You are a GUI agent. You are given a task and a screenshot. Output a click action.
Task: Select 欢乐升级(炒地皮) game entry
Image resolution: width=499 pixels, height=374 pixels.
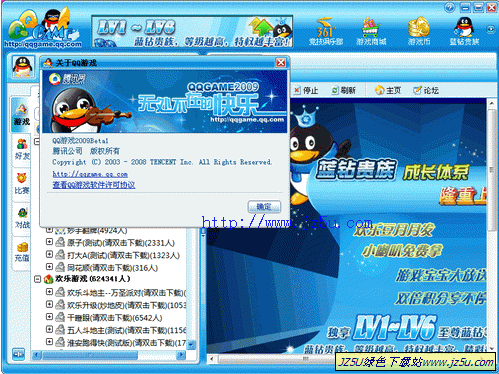[126, 305]
